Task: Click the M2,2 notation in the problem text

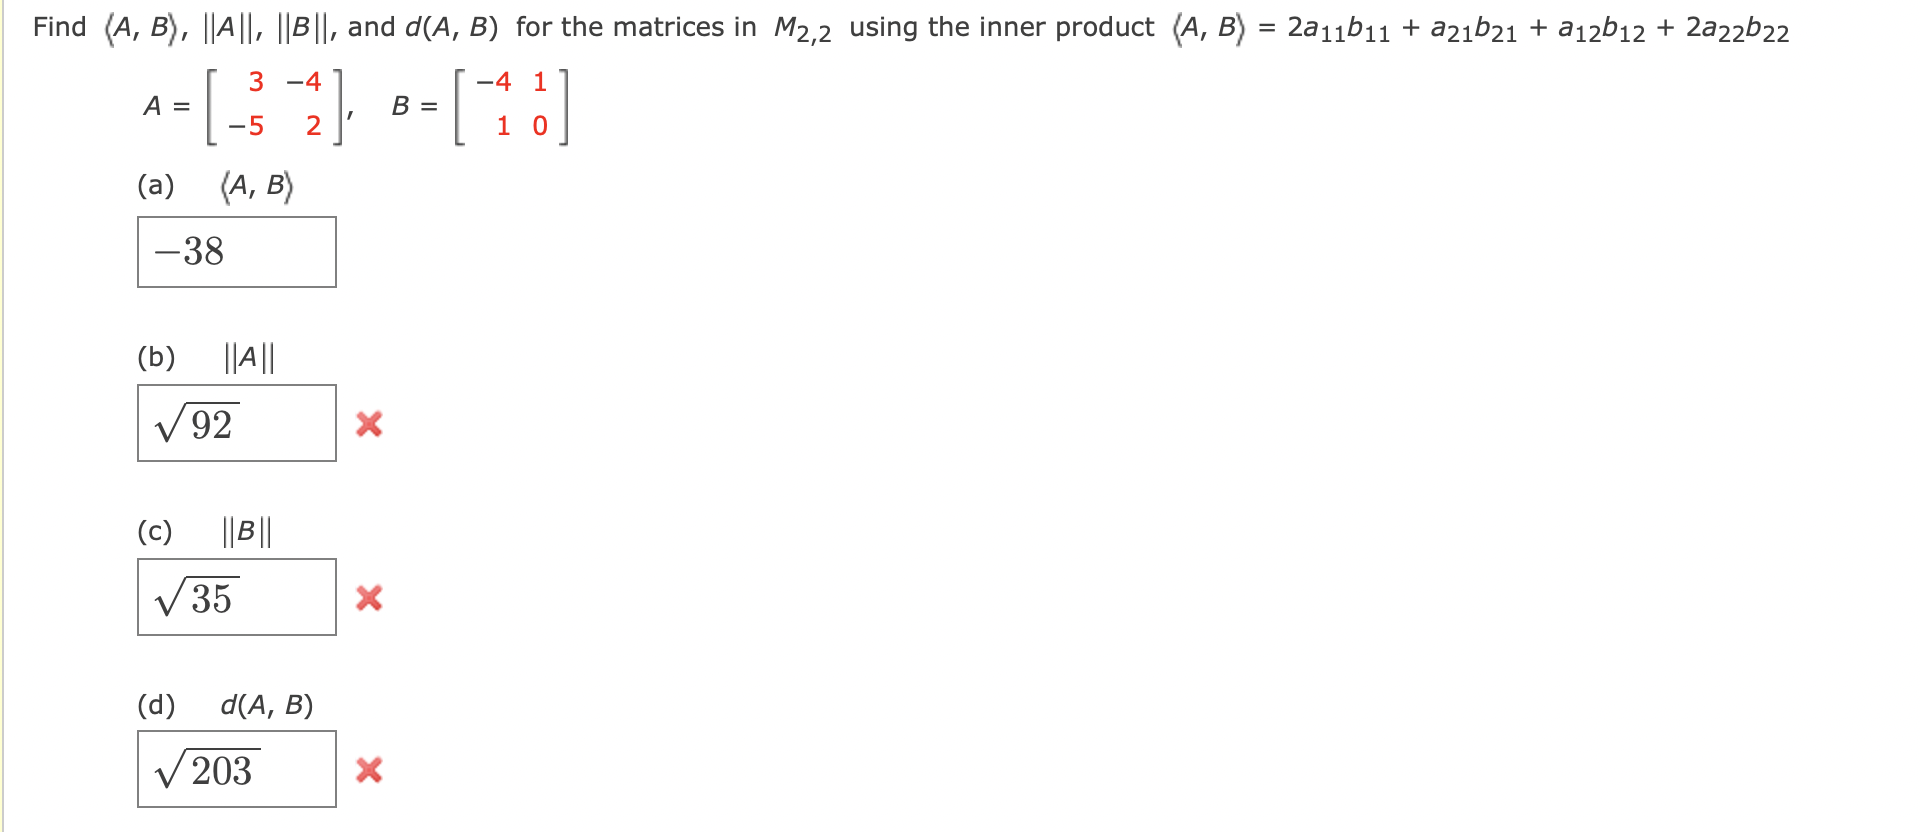Action: click(x=800, y=28)
